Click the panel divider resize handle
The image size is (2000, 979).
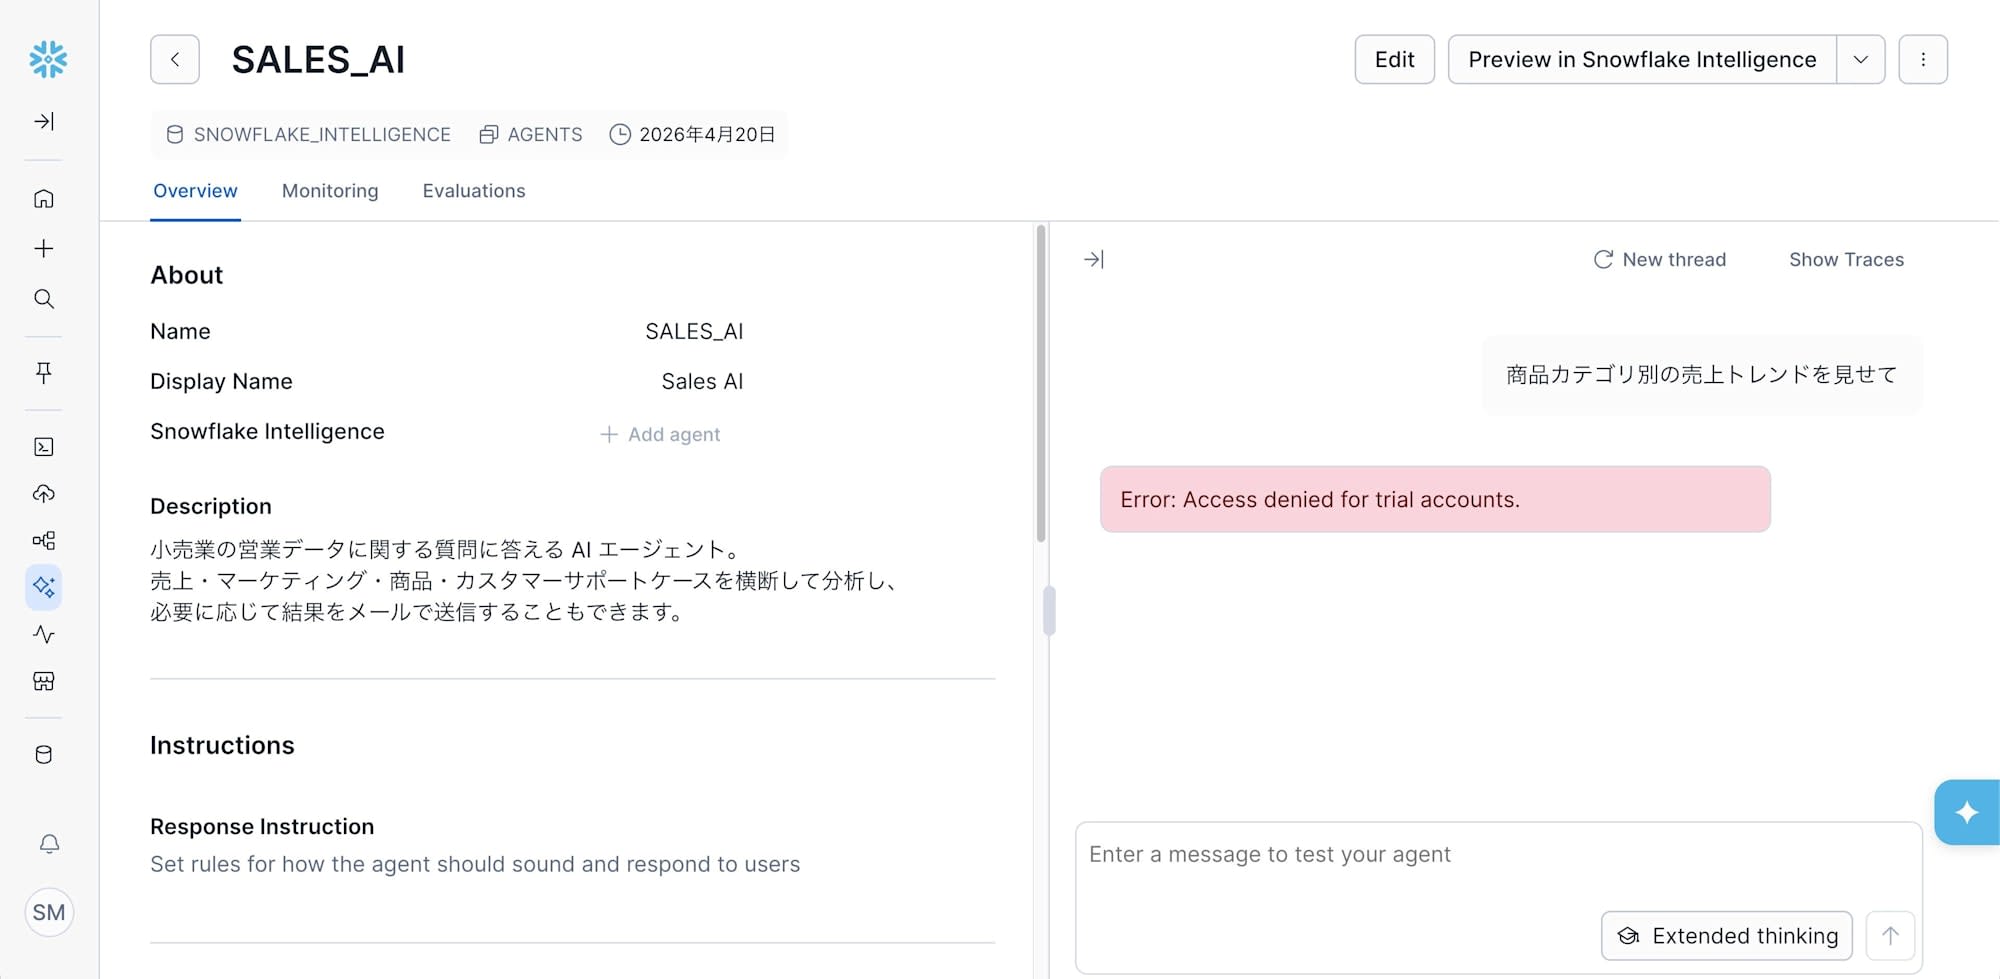[1049, 610]
